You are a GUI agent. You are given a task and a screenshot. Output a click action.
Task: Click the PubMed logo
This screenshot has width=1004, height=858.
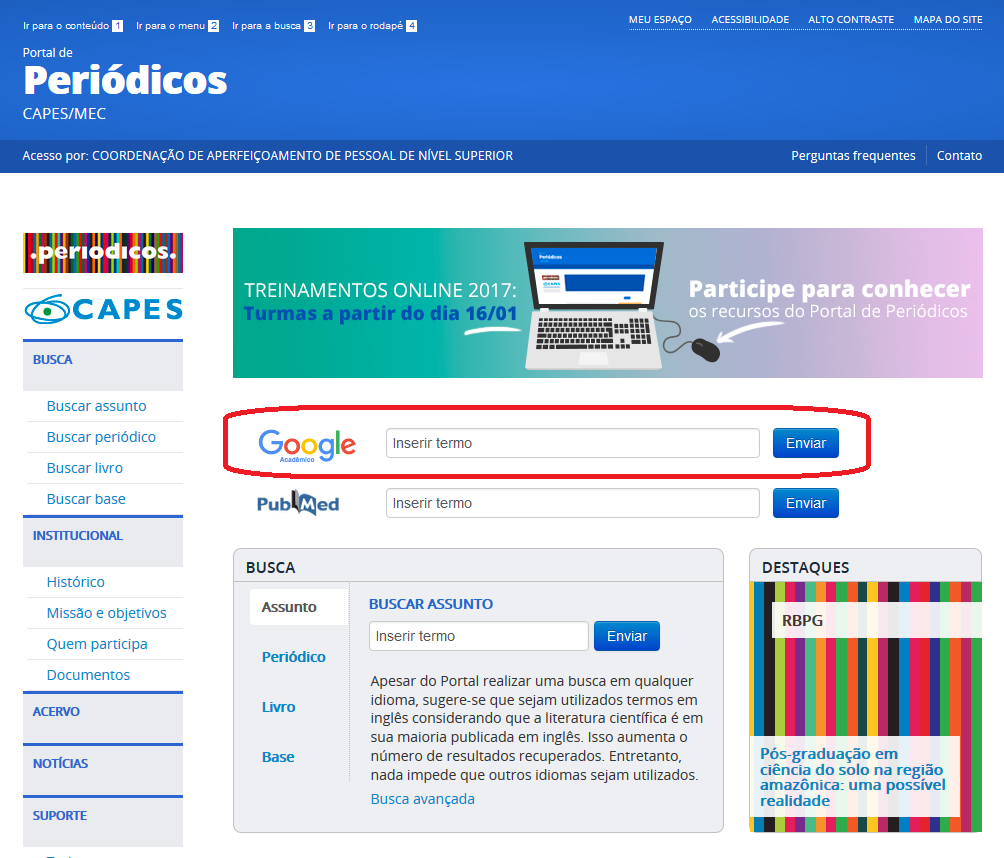[x=298, y=503]
